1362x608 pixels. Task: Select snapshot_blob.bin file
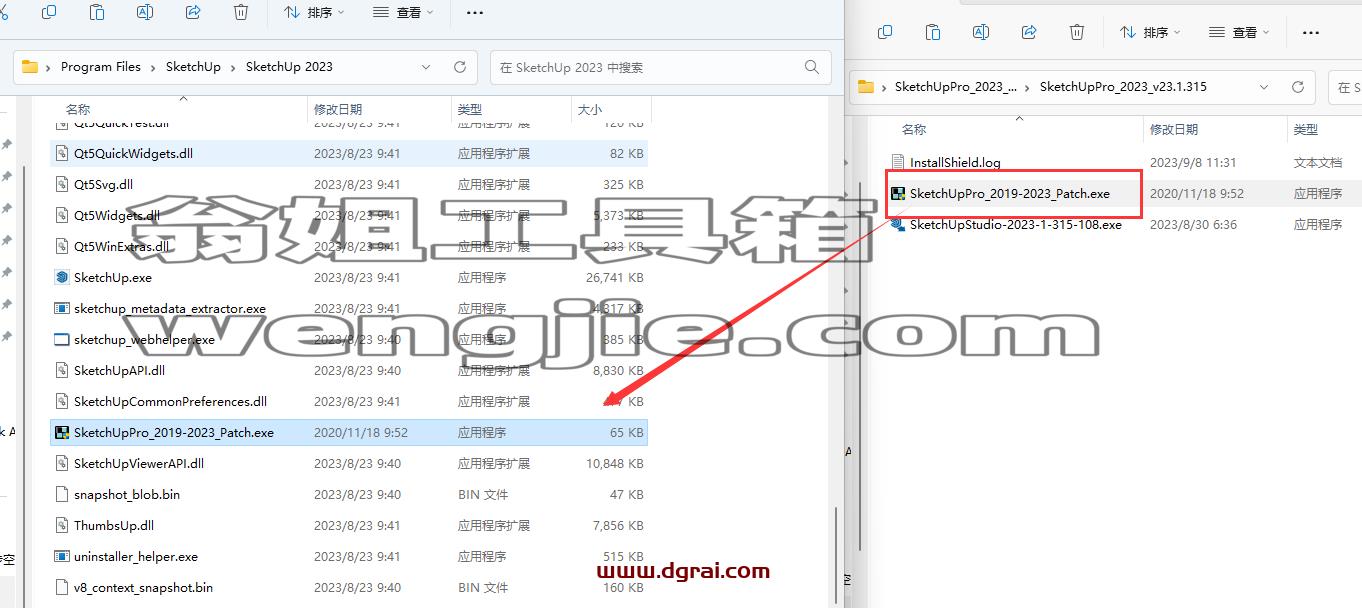[x=349, y=495]
